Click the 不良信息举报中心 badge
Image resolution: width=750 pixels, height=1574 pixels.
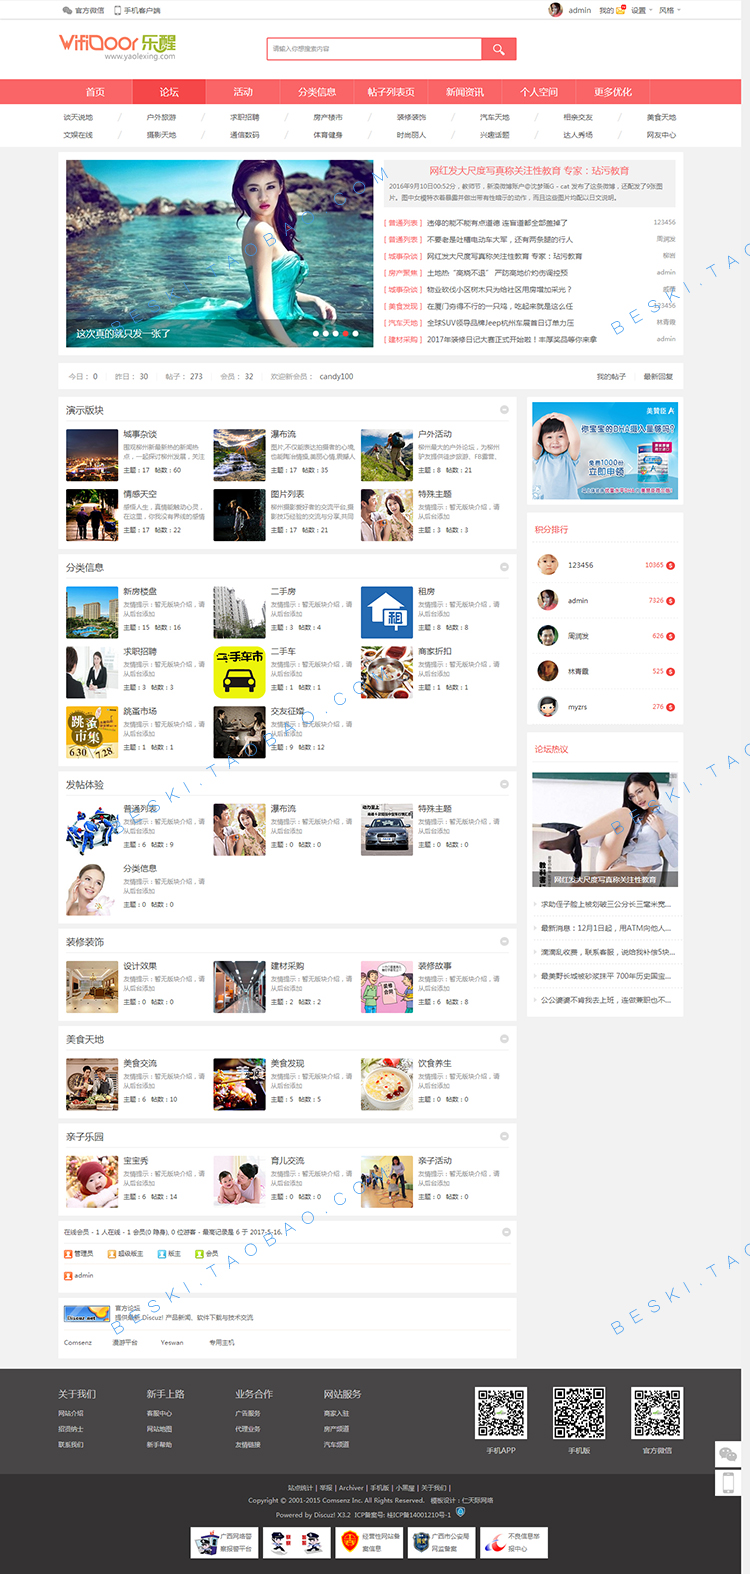(x=513, y=1543)
